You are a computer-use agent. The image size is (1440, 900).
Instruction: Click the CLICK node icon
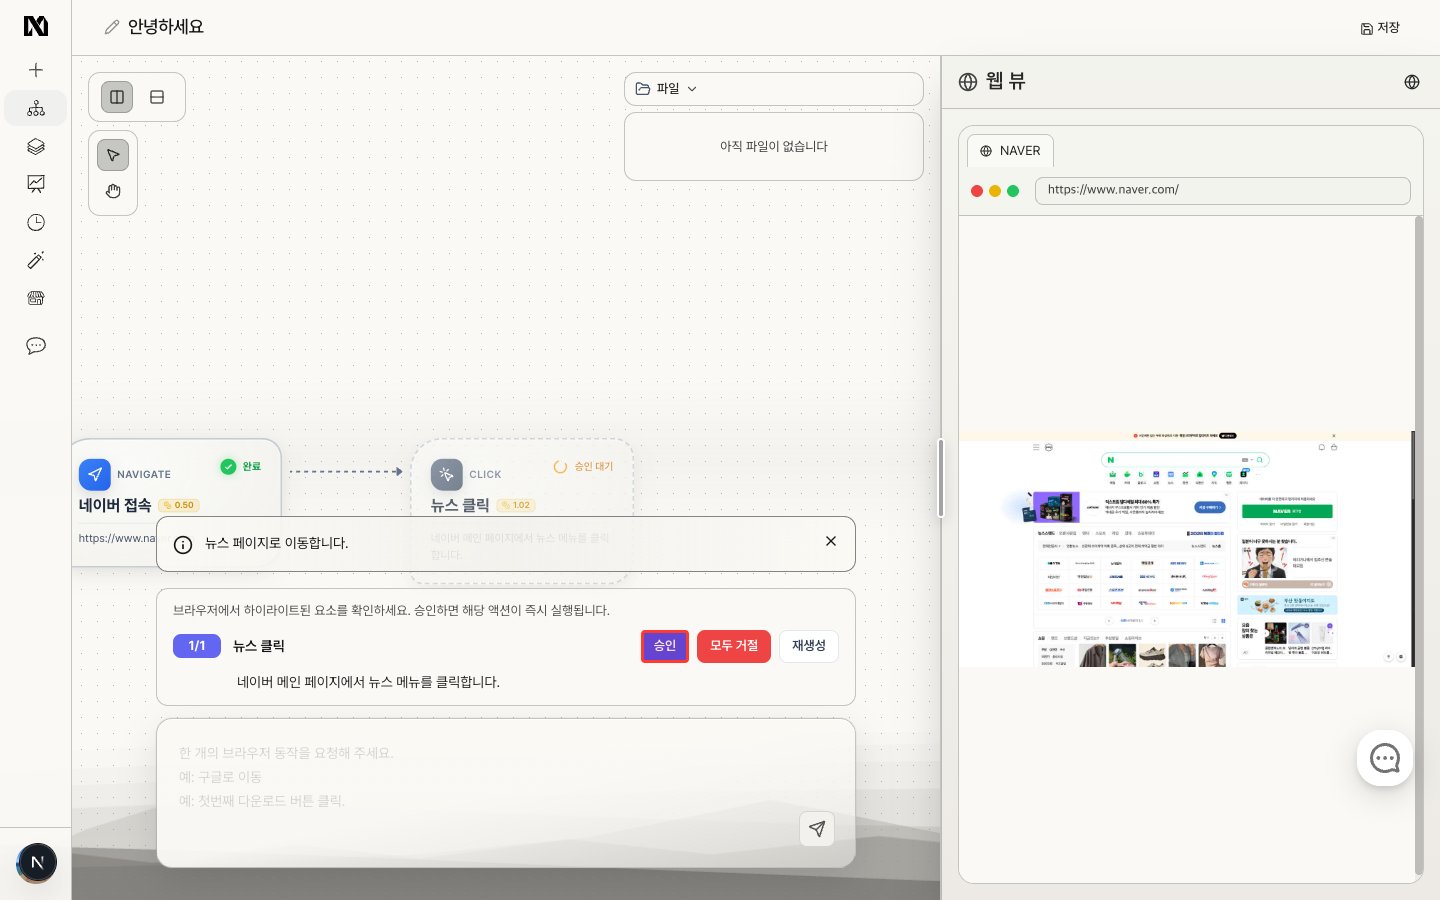[x=447, y=474]
